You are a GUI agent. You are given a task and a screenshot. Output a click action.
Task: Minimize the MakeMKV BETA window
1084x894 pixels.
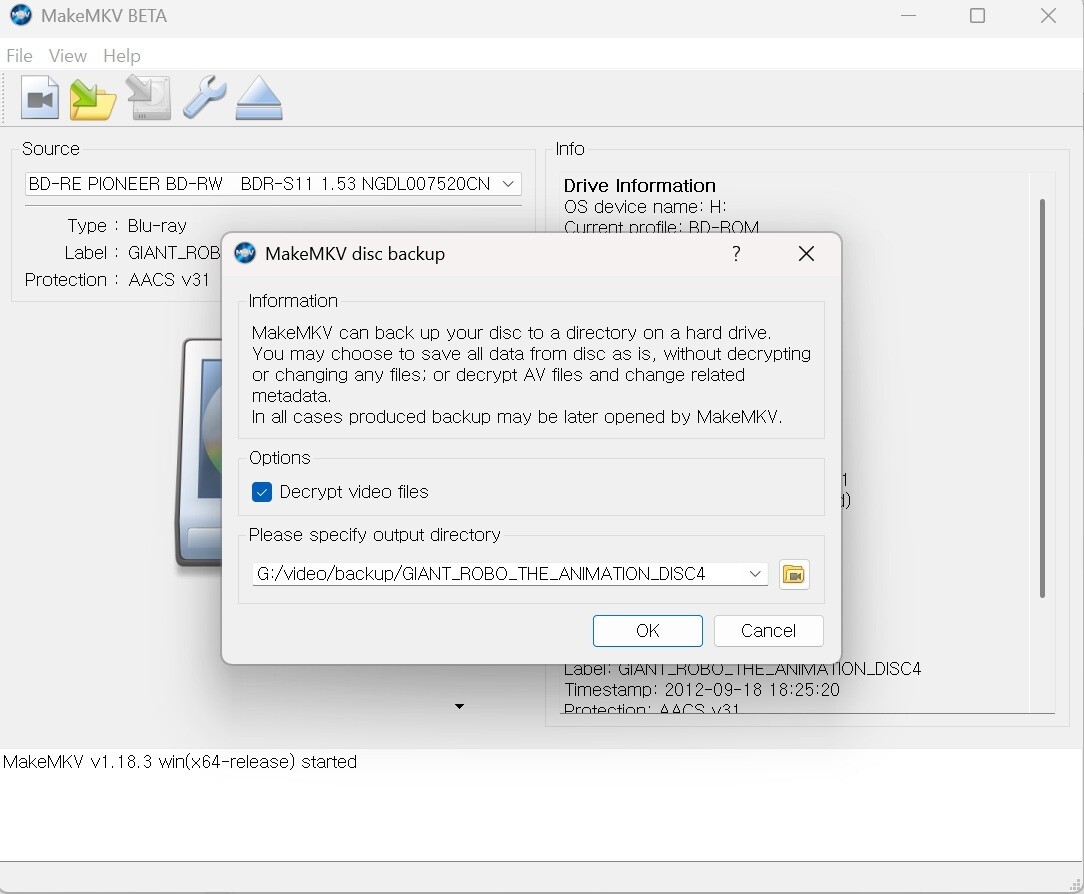point(908,15)
